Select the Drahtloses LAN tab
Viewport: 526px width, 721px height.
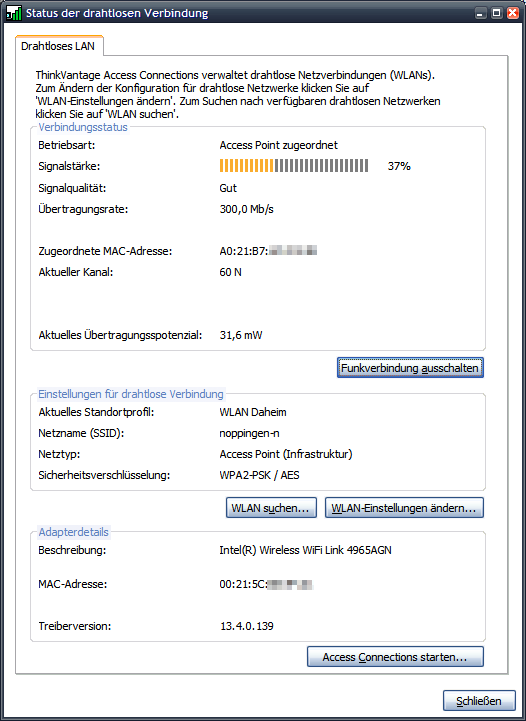[x=58, y=46]
